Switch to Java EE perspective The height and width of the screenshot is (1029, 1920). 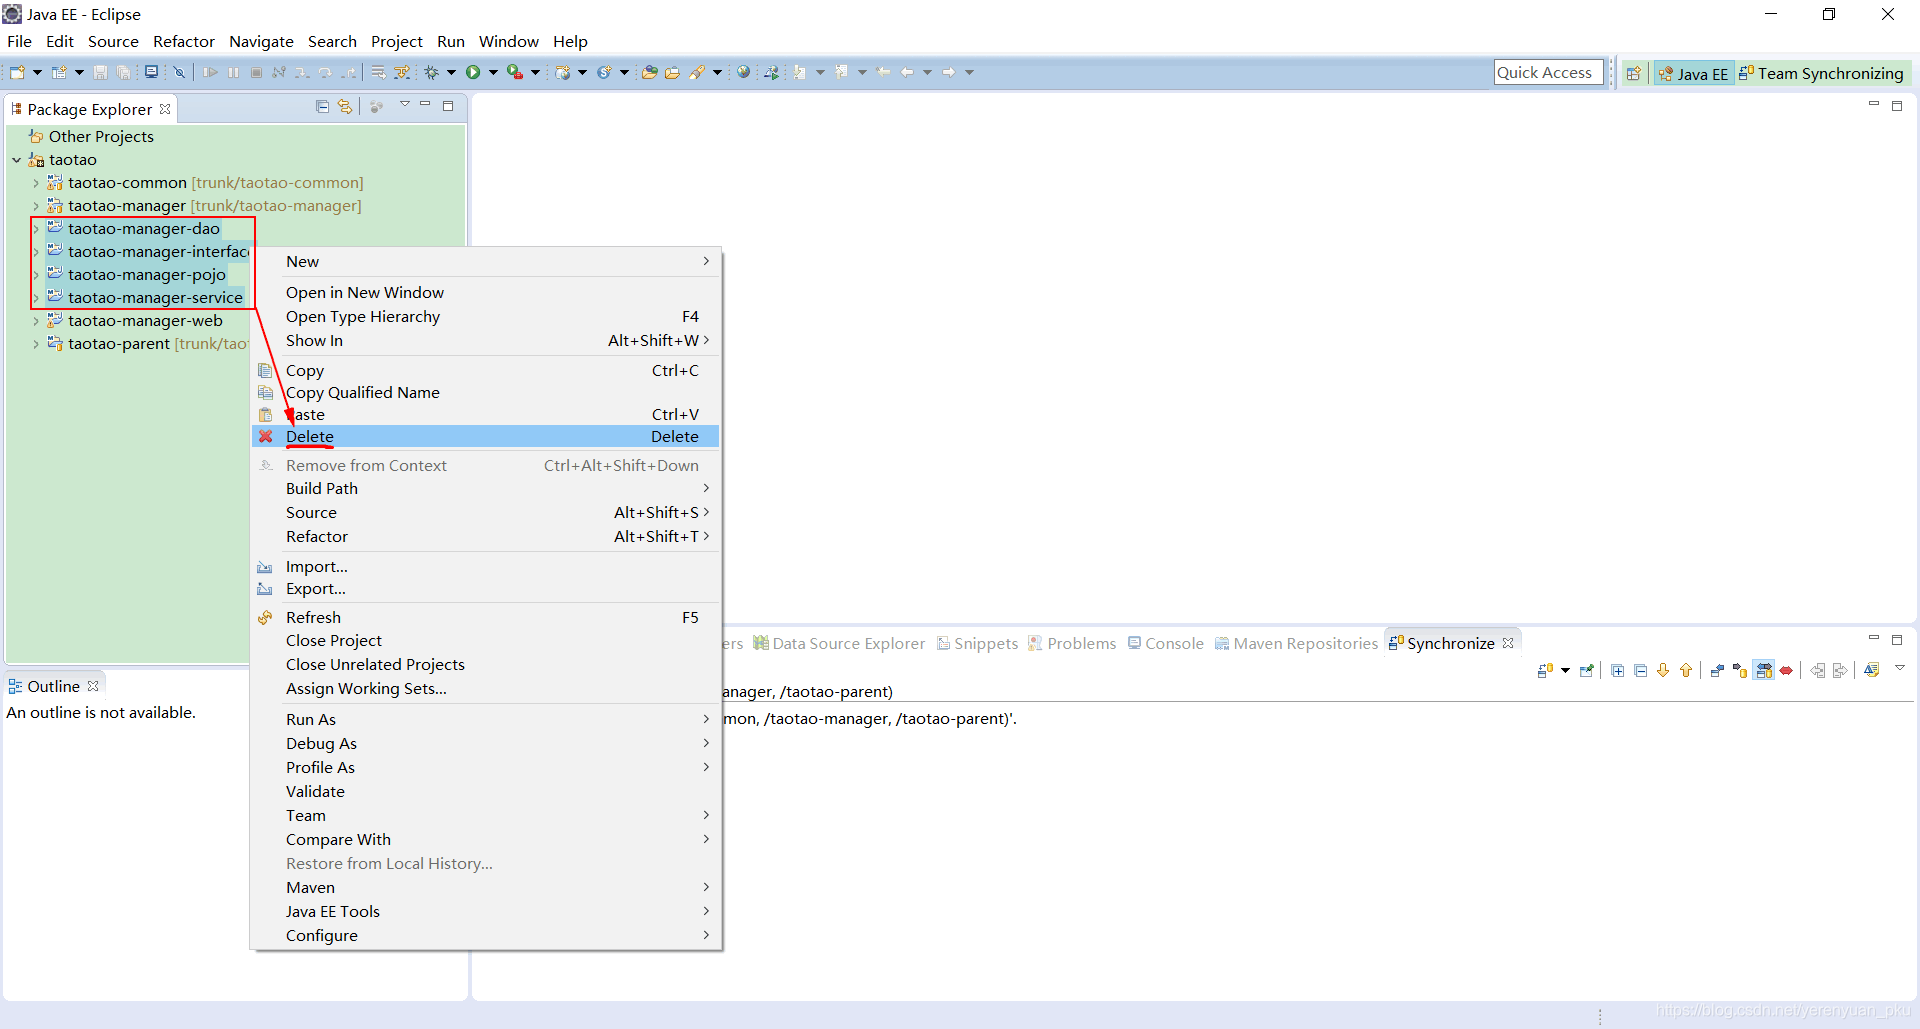1693,73
